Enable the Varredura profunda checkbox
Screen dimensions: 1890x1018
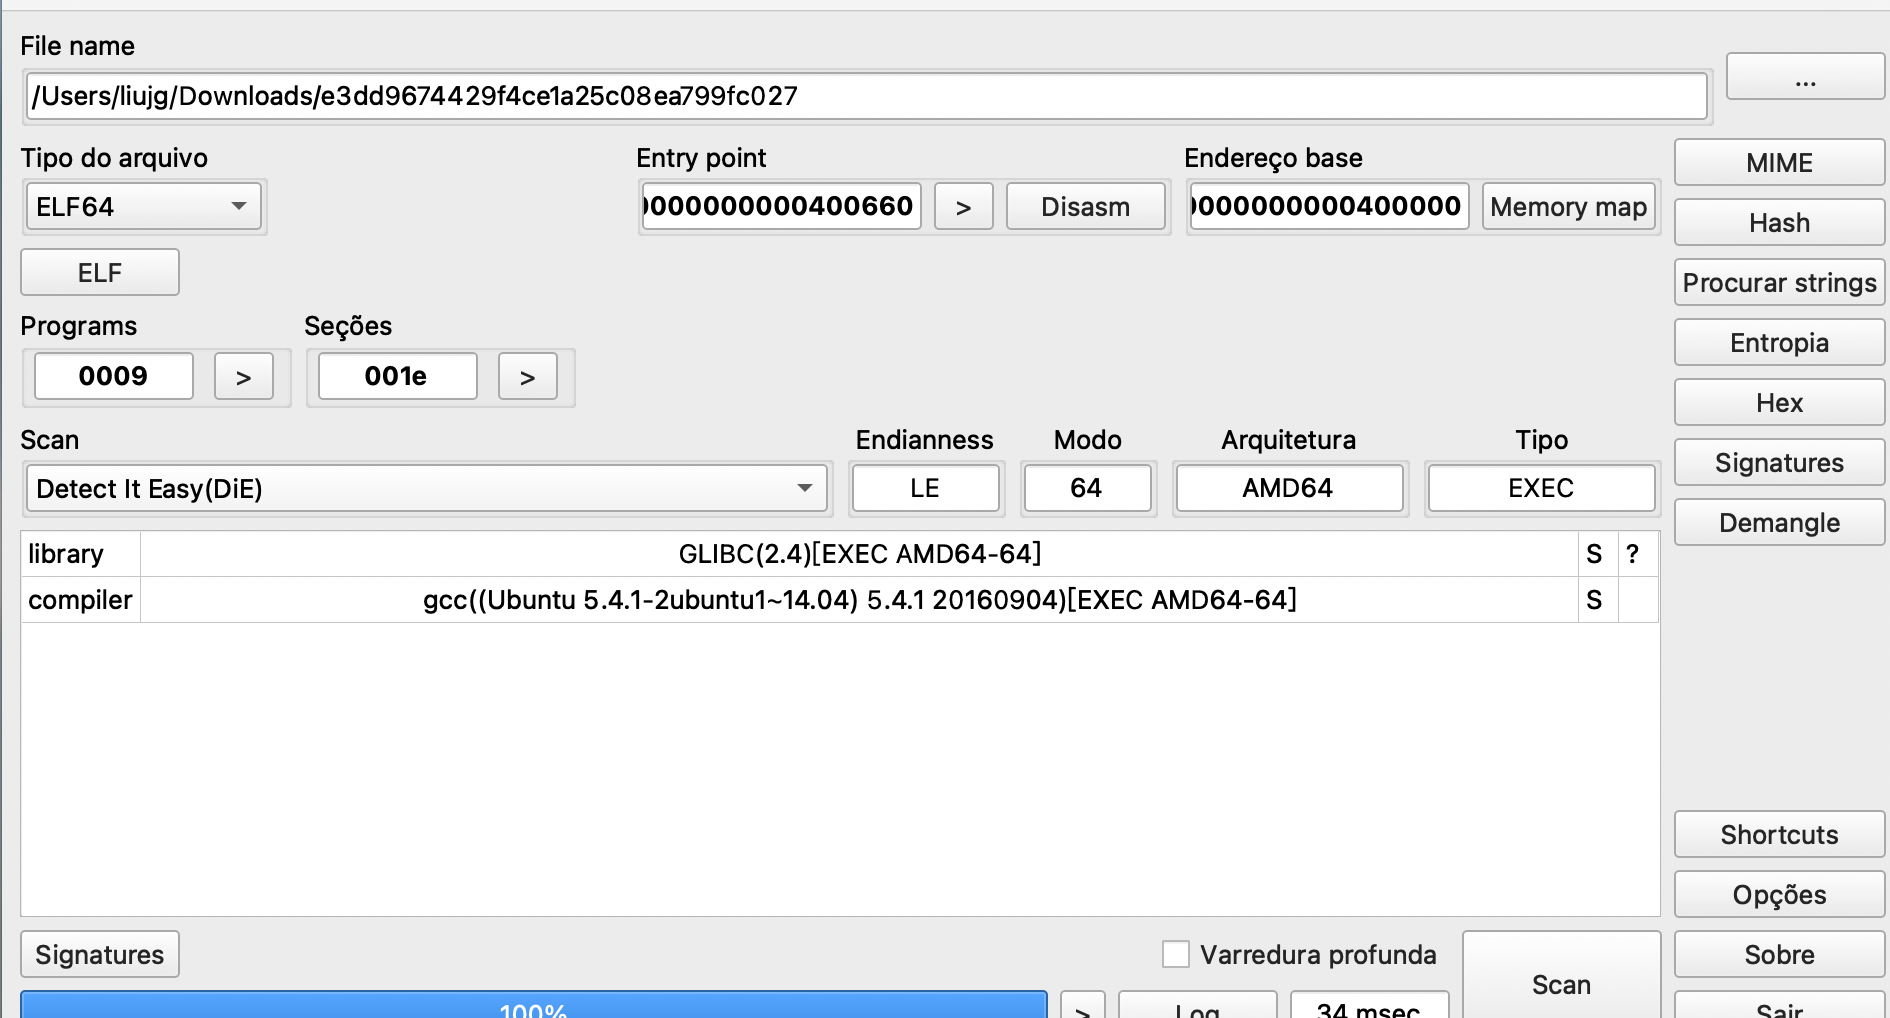point(1176,954)
